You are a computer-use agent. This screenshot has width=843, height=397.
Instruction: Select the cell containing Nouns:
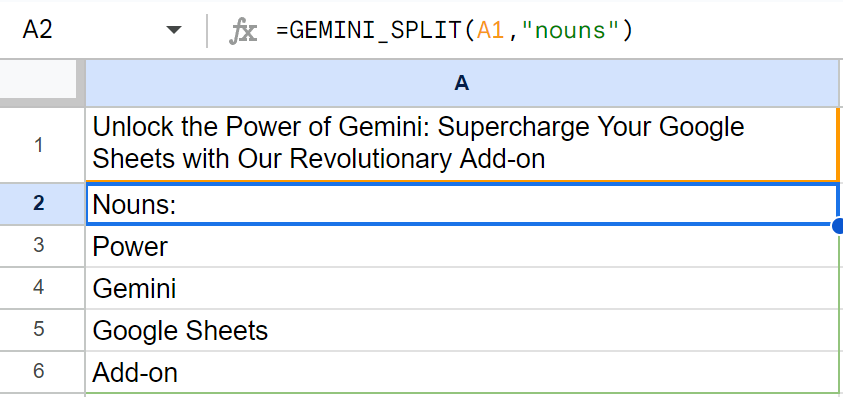(462, 204)
